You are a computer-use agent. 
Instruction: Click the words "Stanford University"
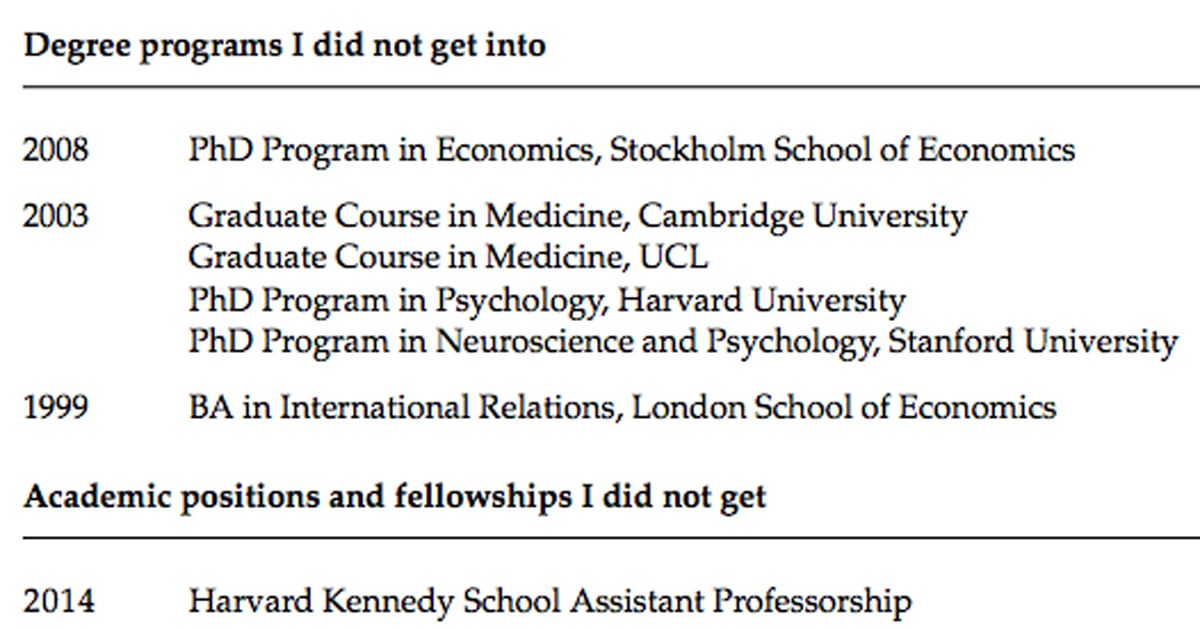(x=1032, y=342)
